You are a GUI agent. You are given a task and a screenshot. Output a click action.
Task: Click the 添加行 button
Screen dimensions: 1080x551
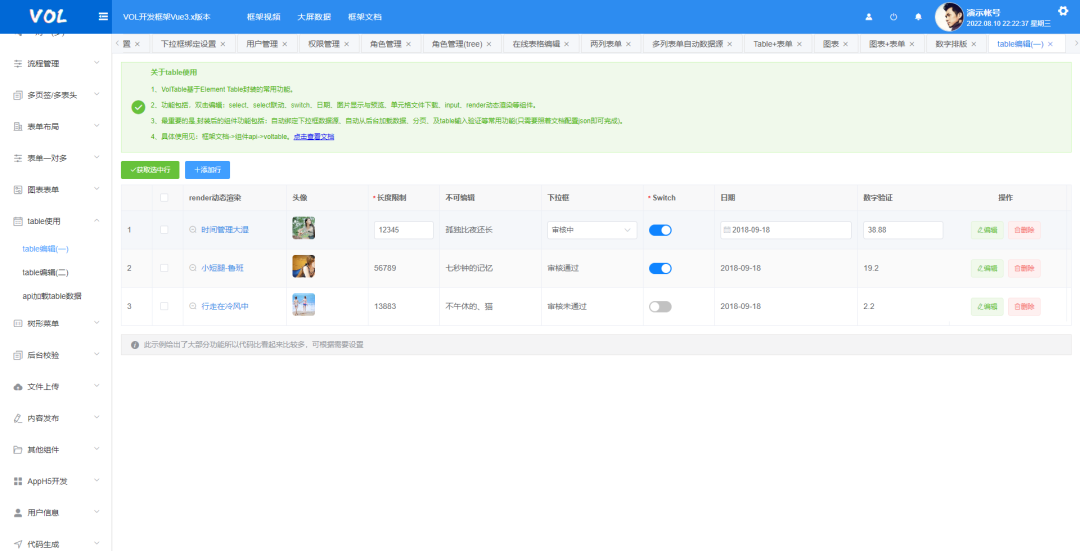[x=207, y=169]
